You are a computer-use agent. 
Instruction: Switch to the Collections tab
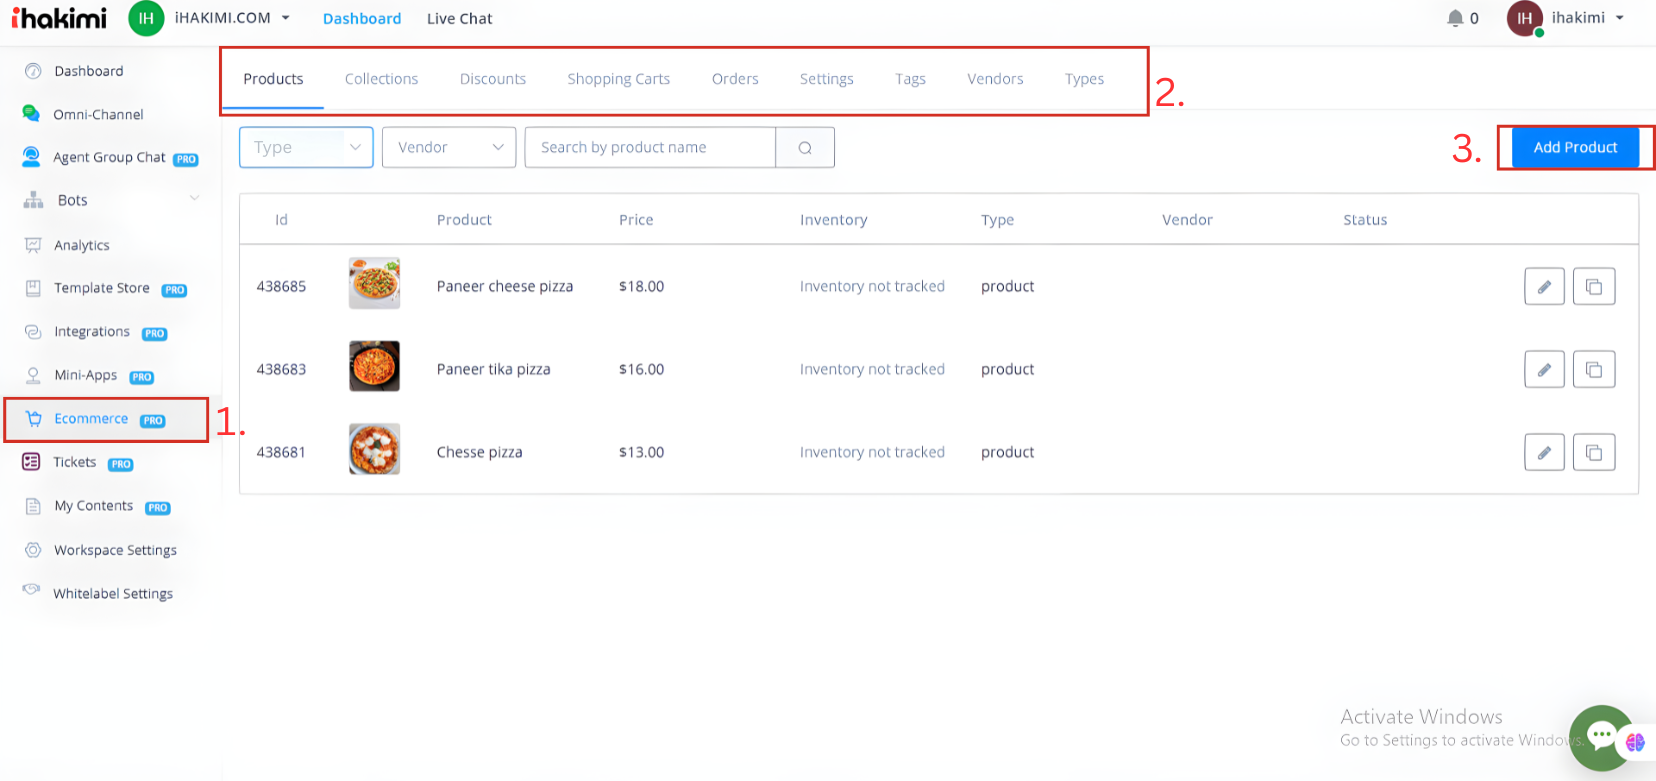point(381,79)
